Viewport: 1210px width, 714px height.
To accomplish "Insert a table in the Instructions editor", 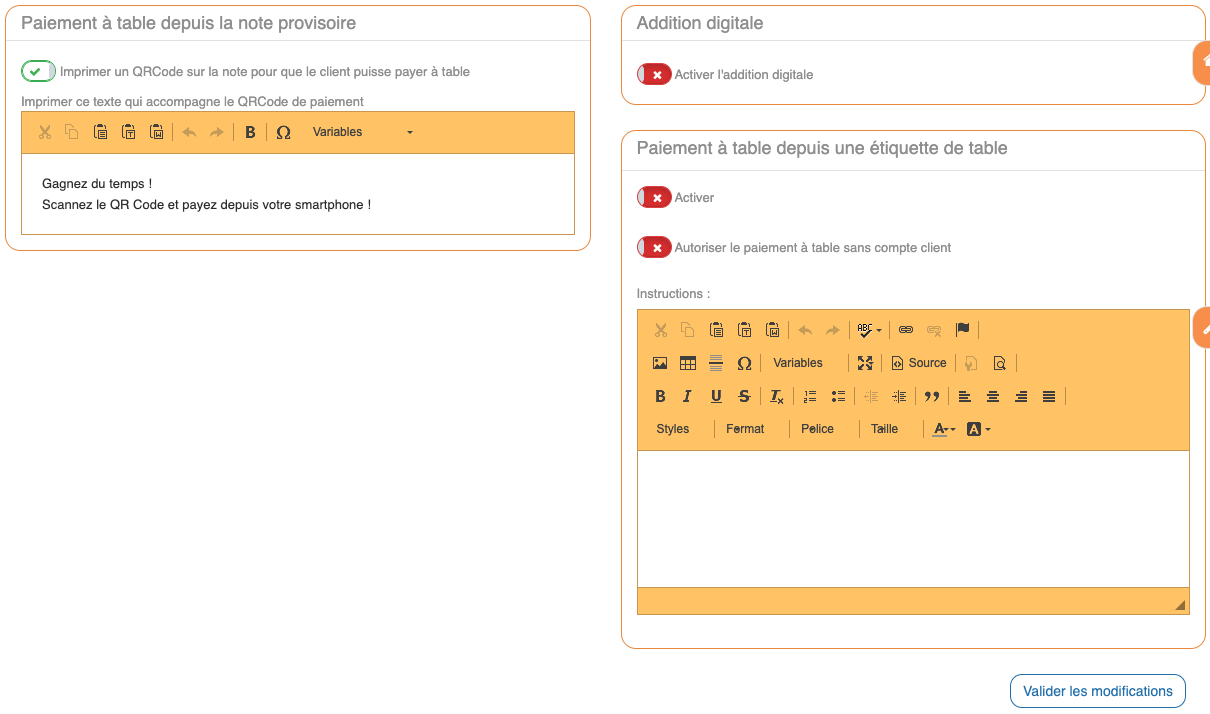I will [x=688, y=363].
